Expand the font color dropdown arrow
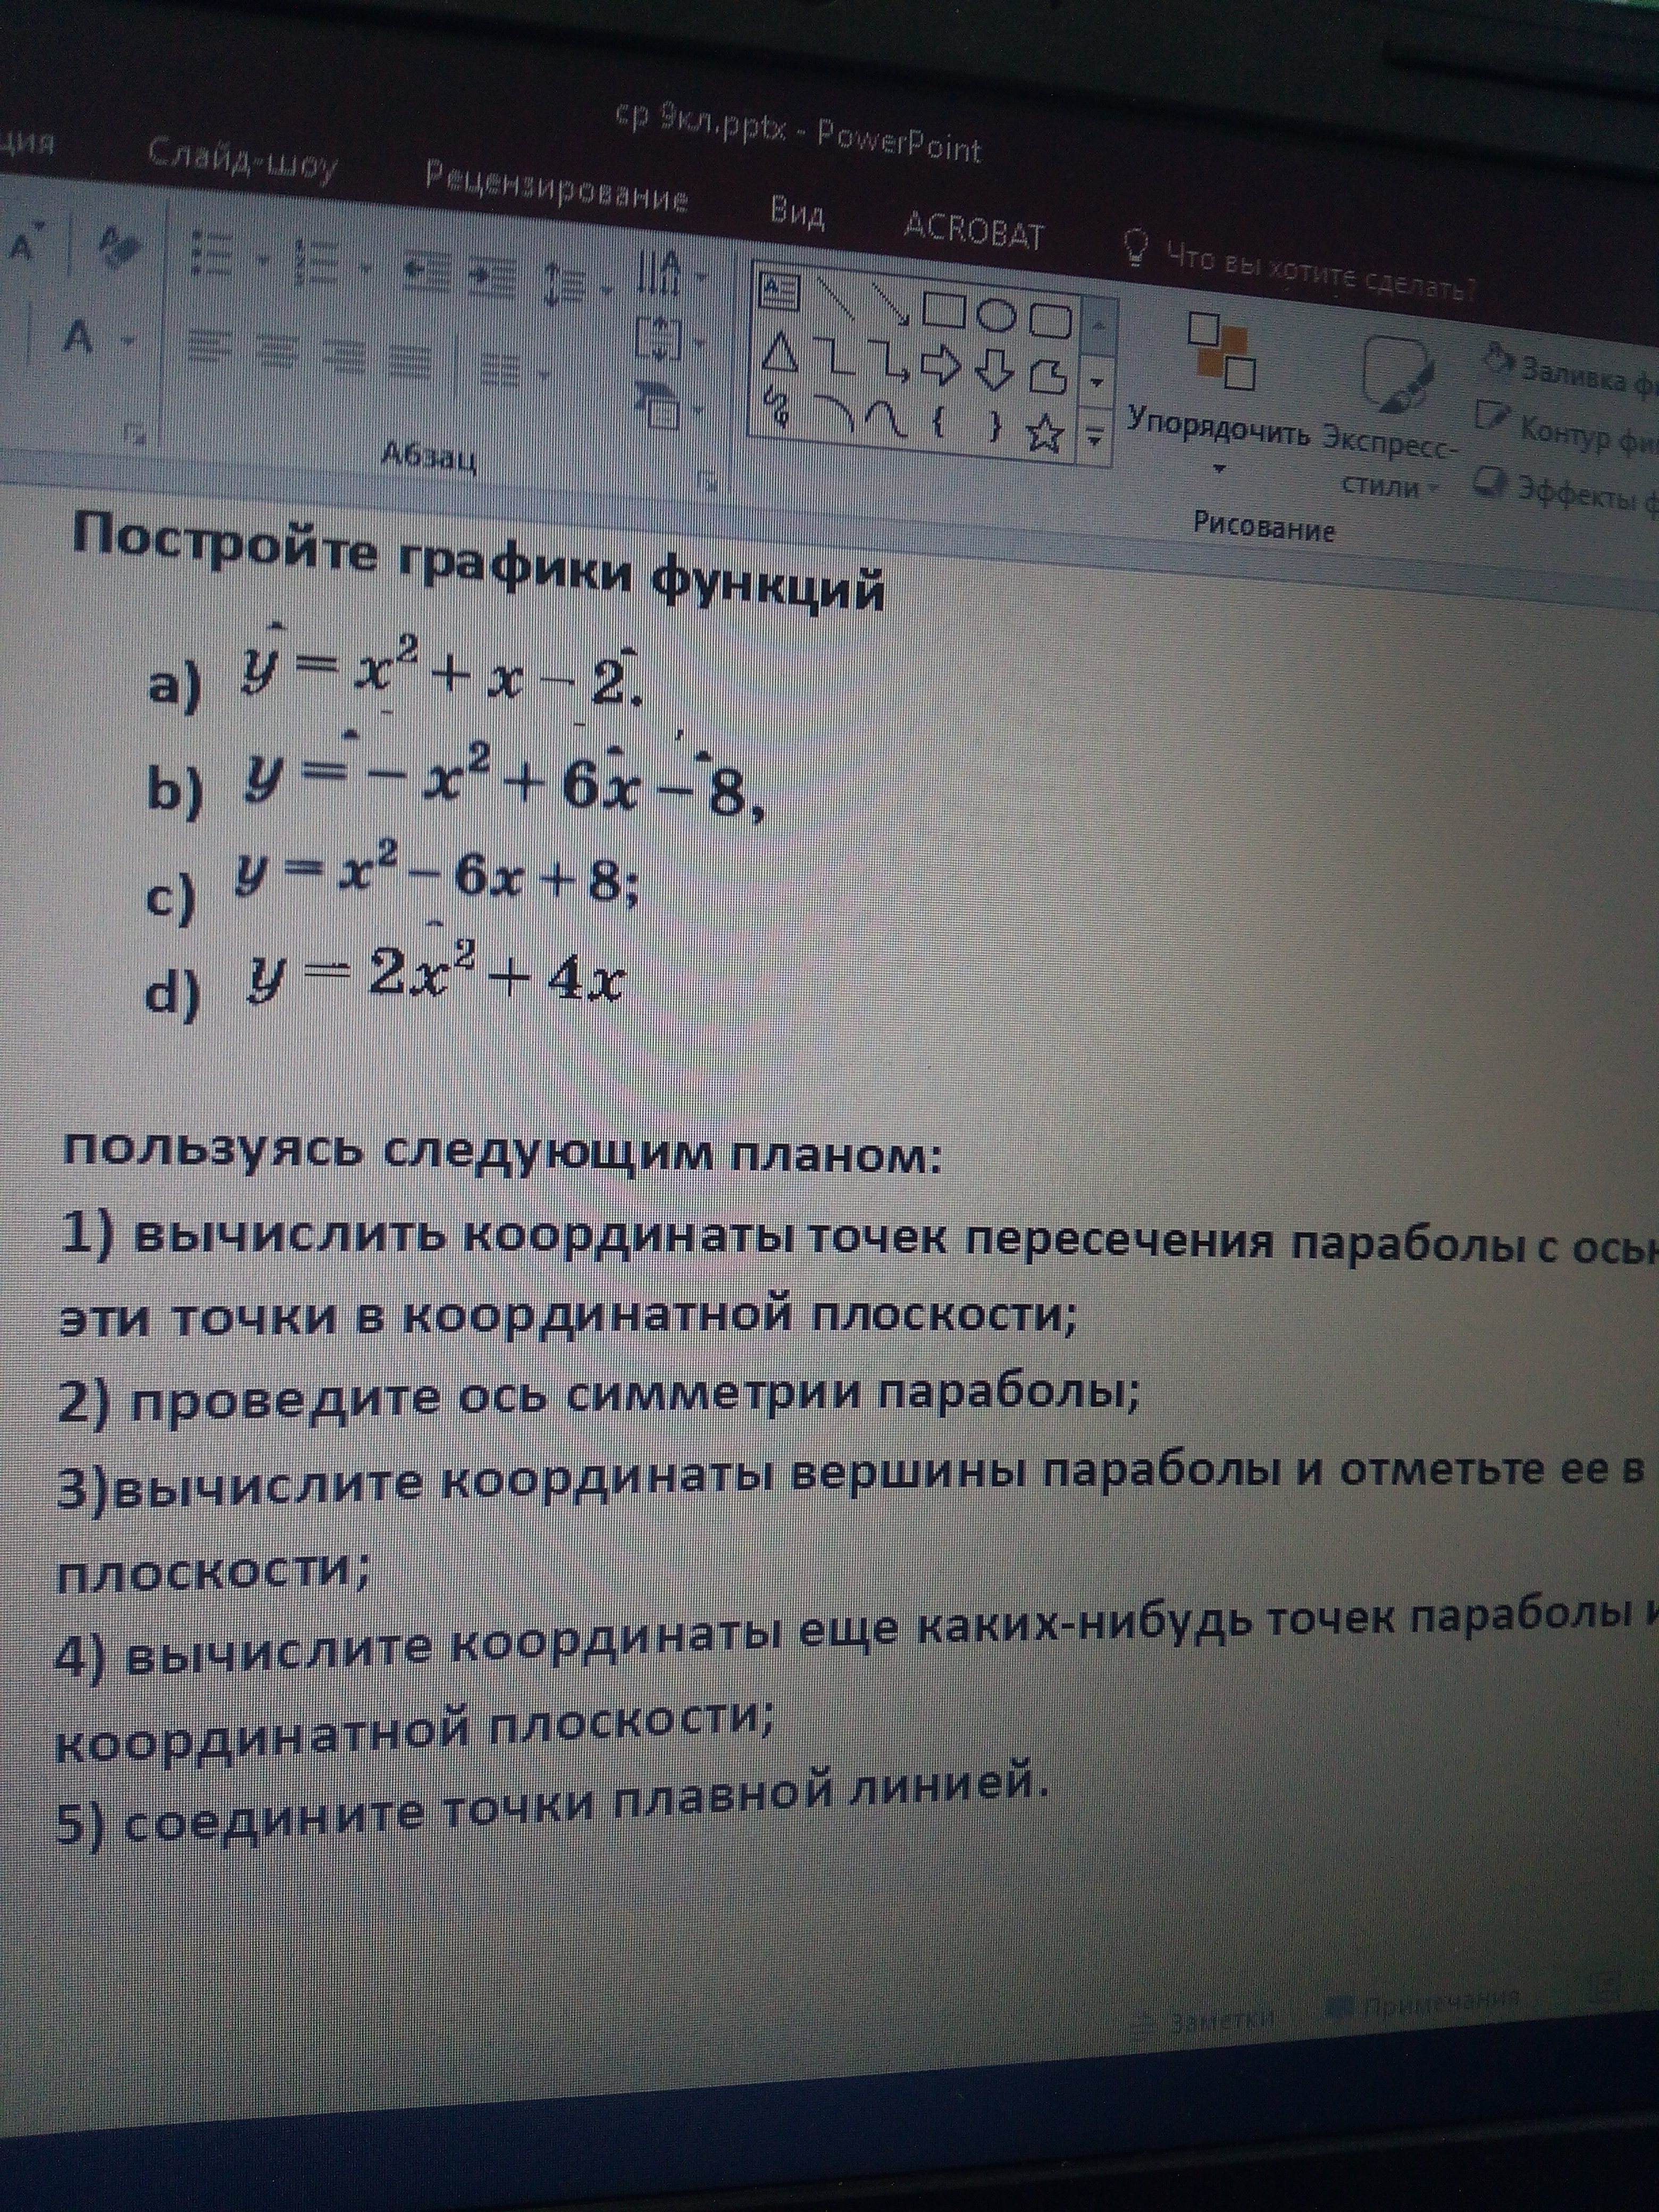This screenshot has height=2212, width=1659. pos(128,342)
